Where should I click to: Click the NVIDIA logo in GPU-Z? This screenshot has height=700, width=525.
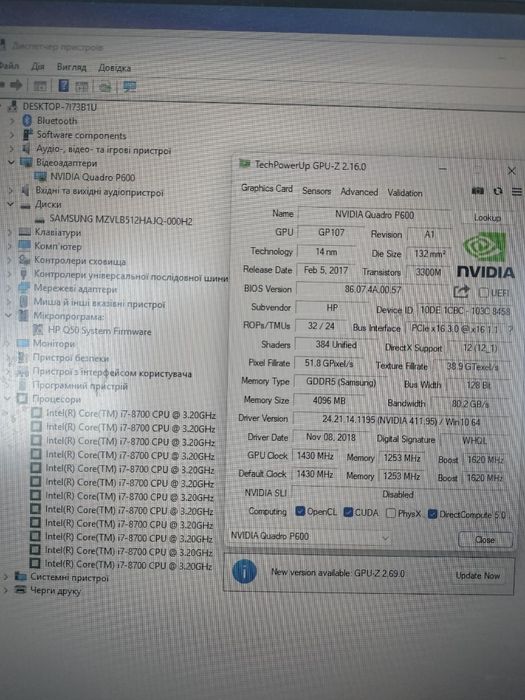tap(486, 256)
